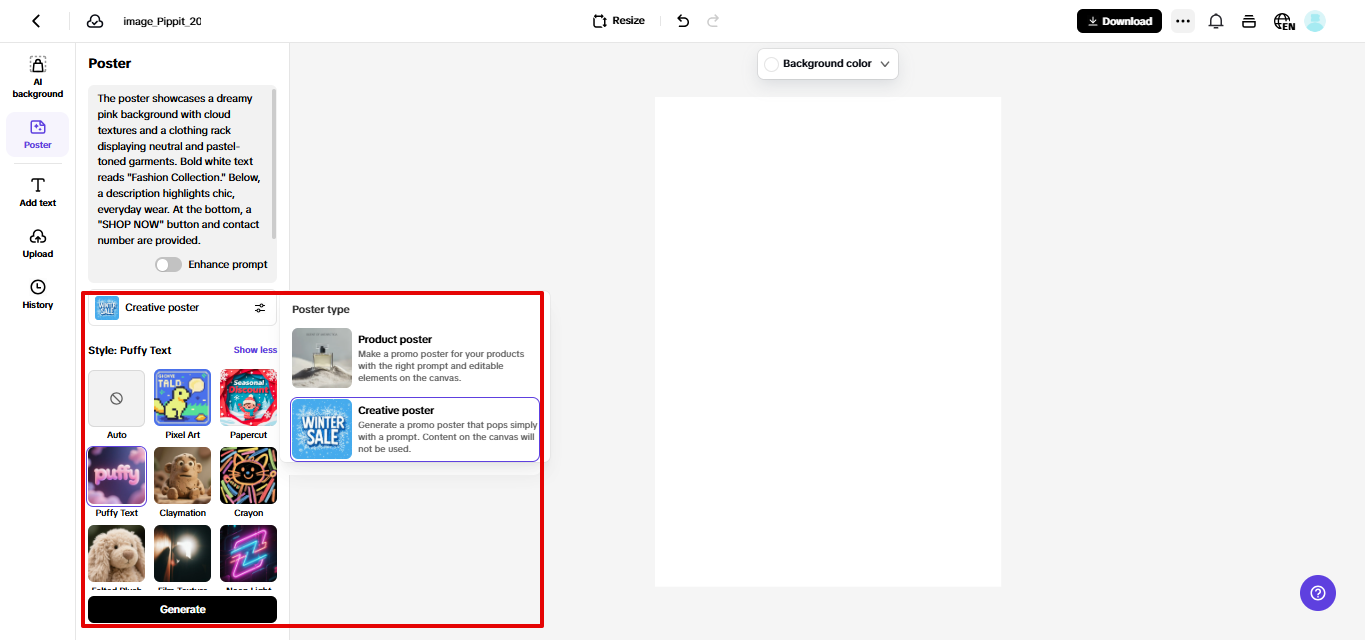The height and width of the screenshot is (640, 1365).
Task: Toggle the Enhance prompt switch
Action: pos(169,264)
